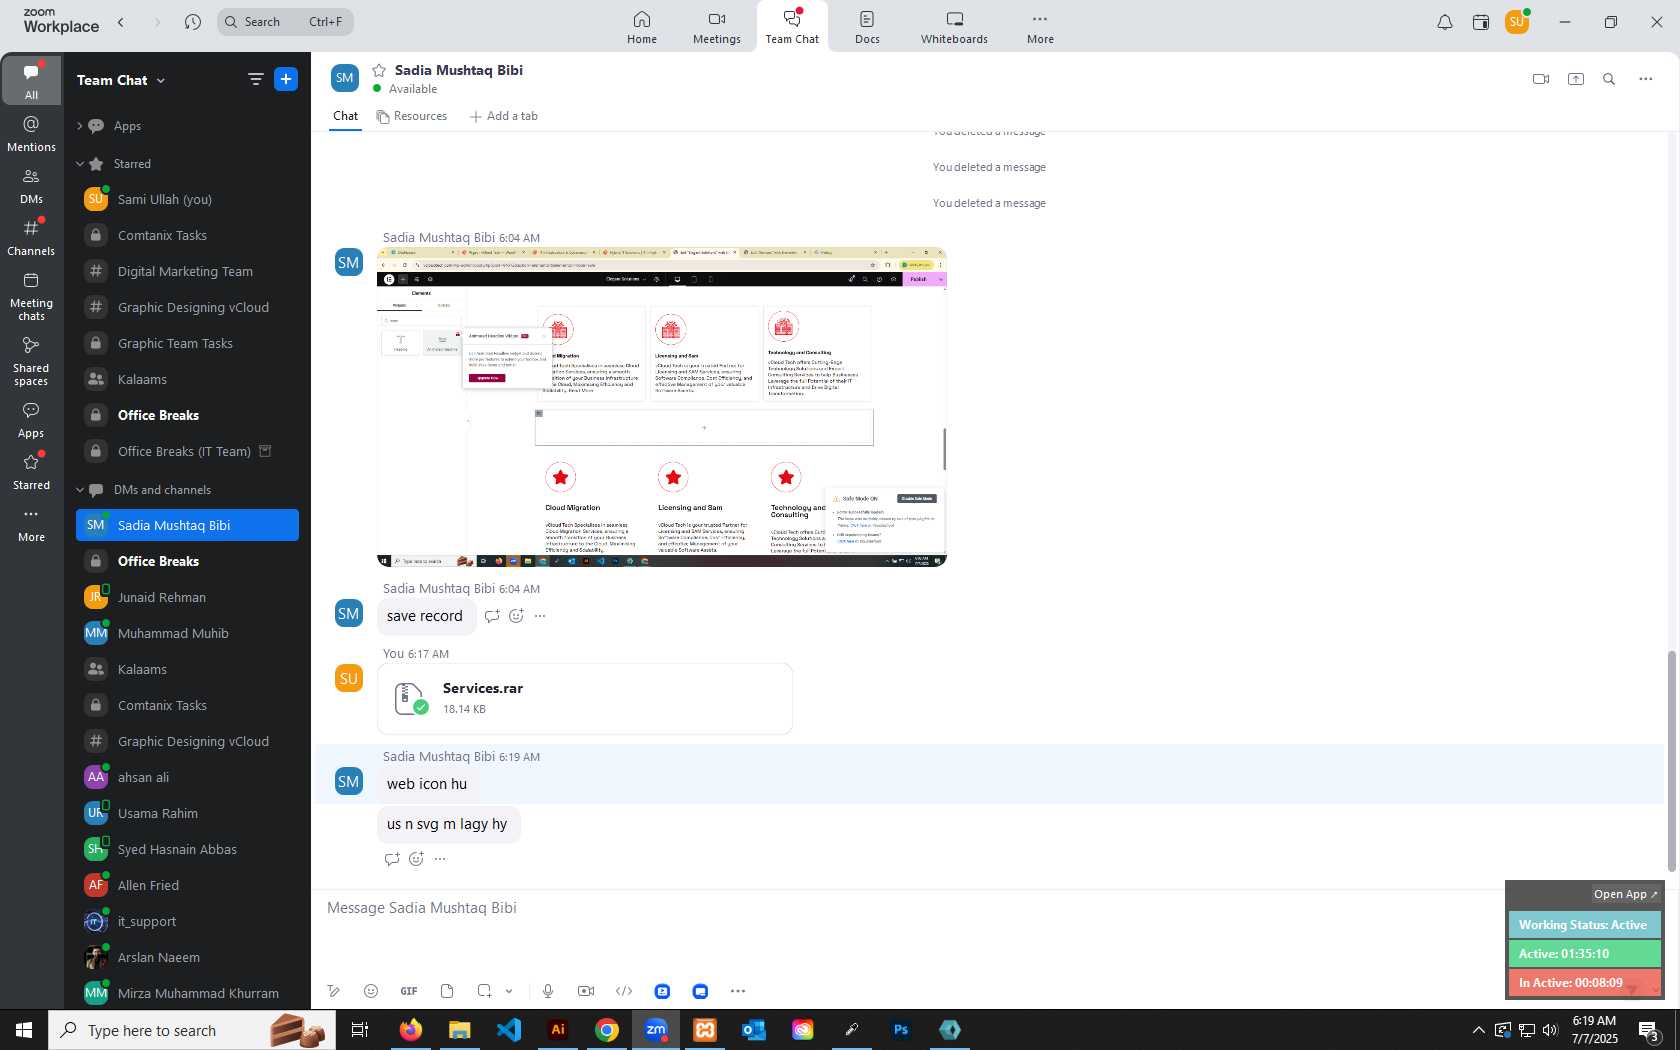The height and width of the screenshot is (1050, 1680).
Task: Open the notifications bell
Action: coord(1445,22)
